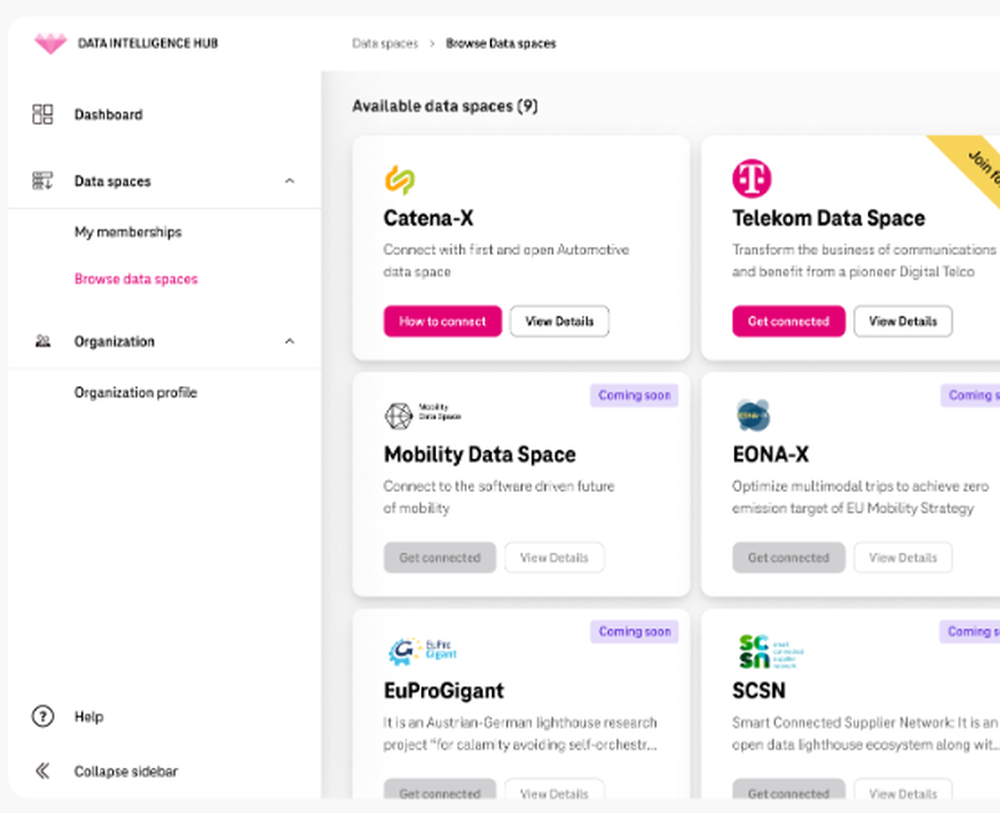Click the Help question mark icon
Image resolution: width=1000 pixels, height=813 pixels.
43,716
